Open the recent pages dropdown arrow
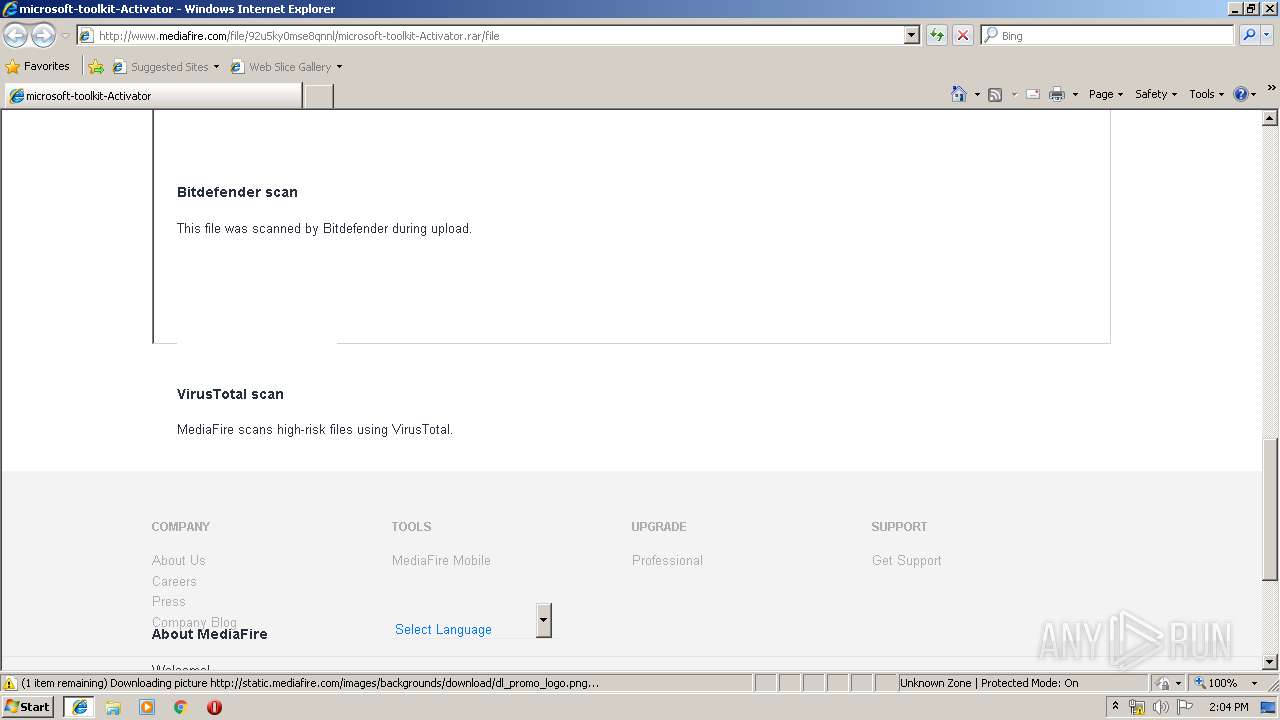The height and width of the screenshot is (720, 1280). click(x=65, y=36)
